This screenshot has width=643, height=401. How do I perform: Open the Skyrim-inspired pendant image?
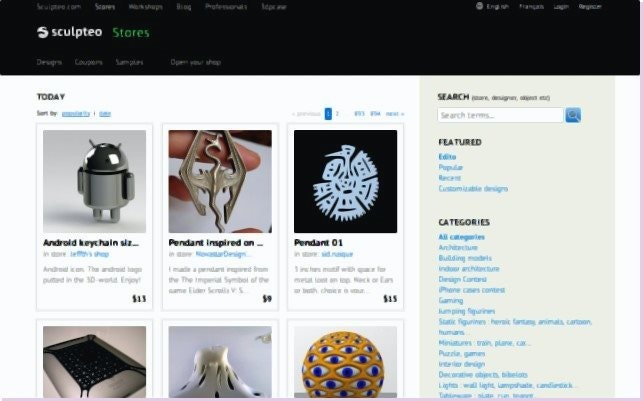tap(220, 181)
